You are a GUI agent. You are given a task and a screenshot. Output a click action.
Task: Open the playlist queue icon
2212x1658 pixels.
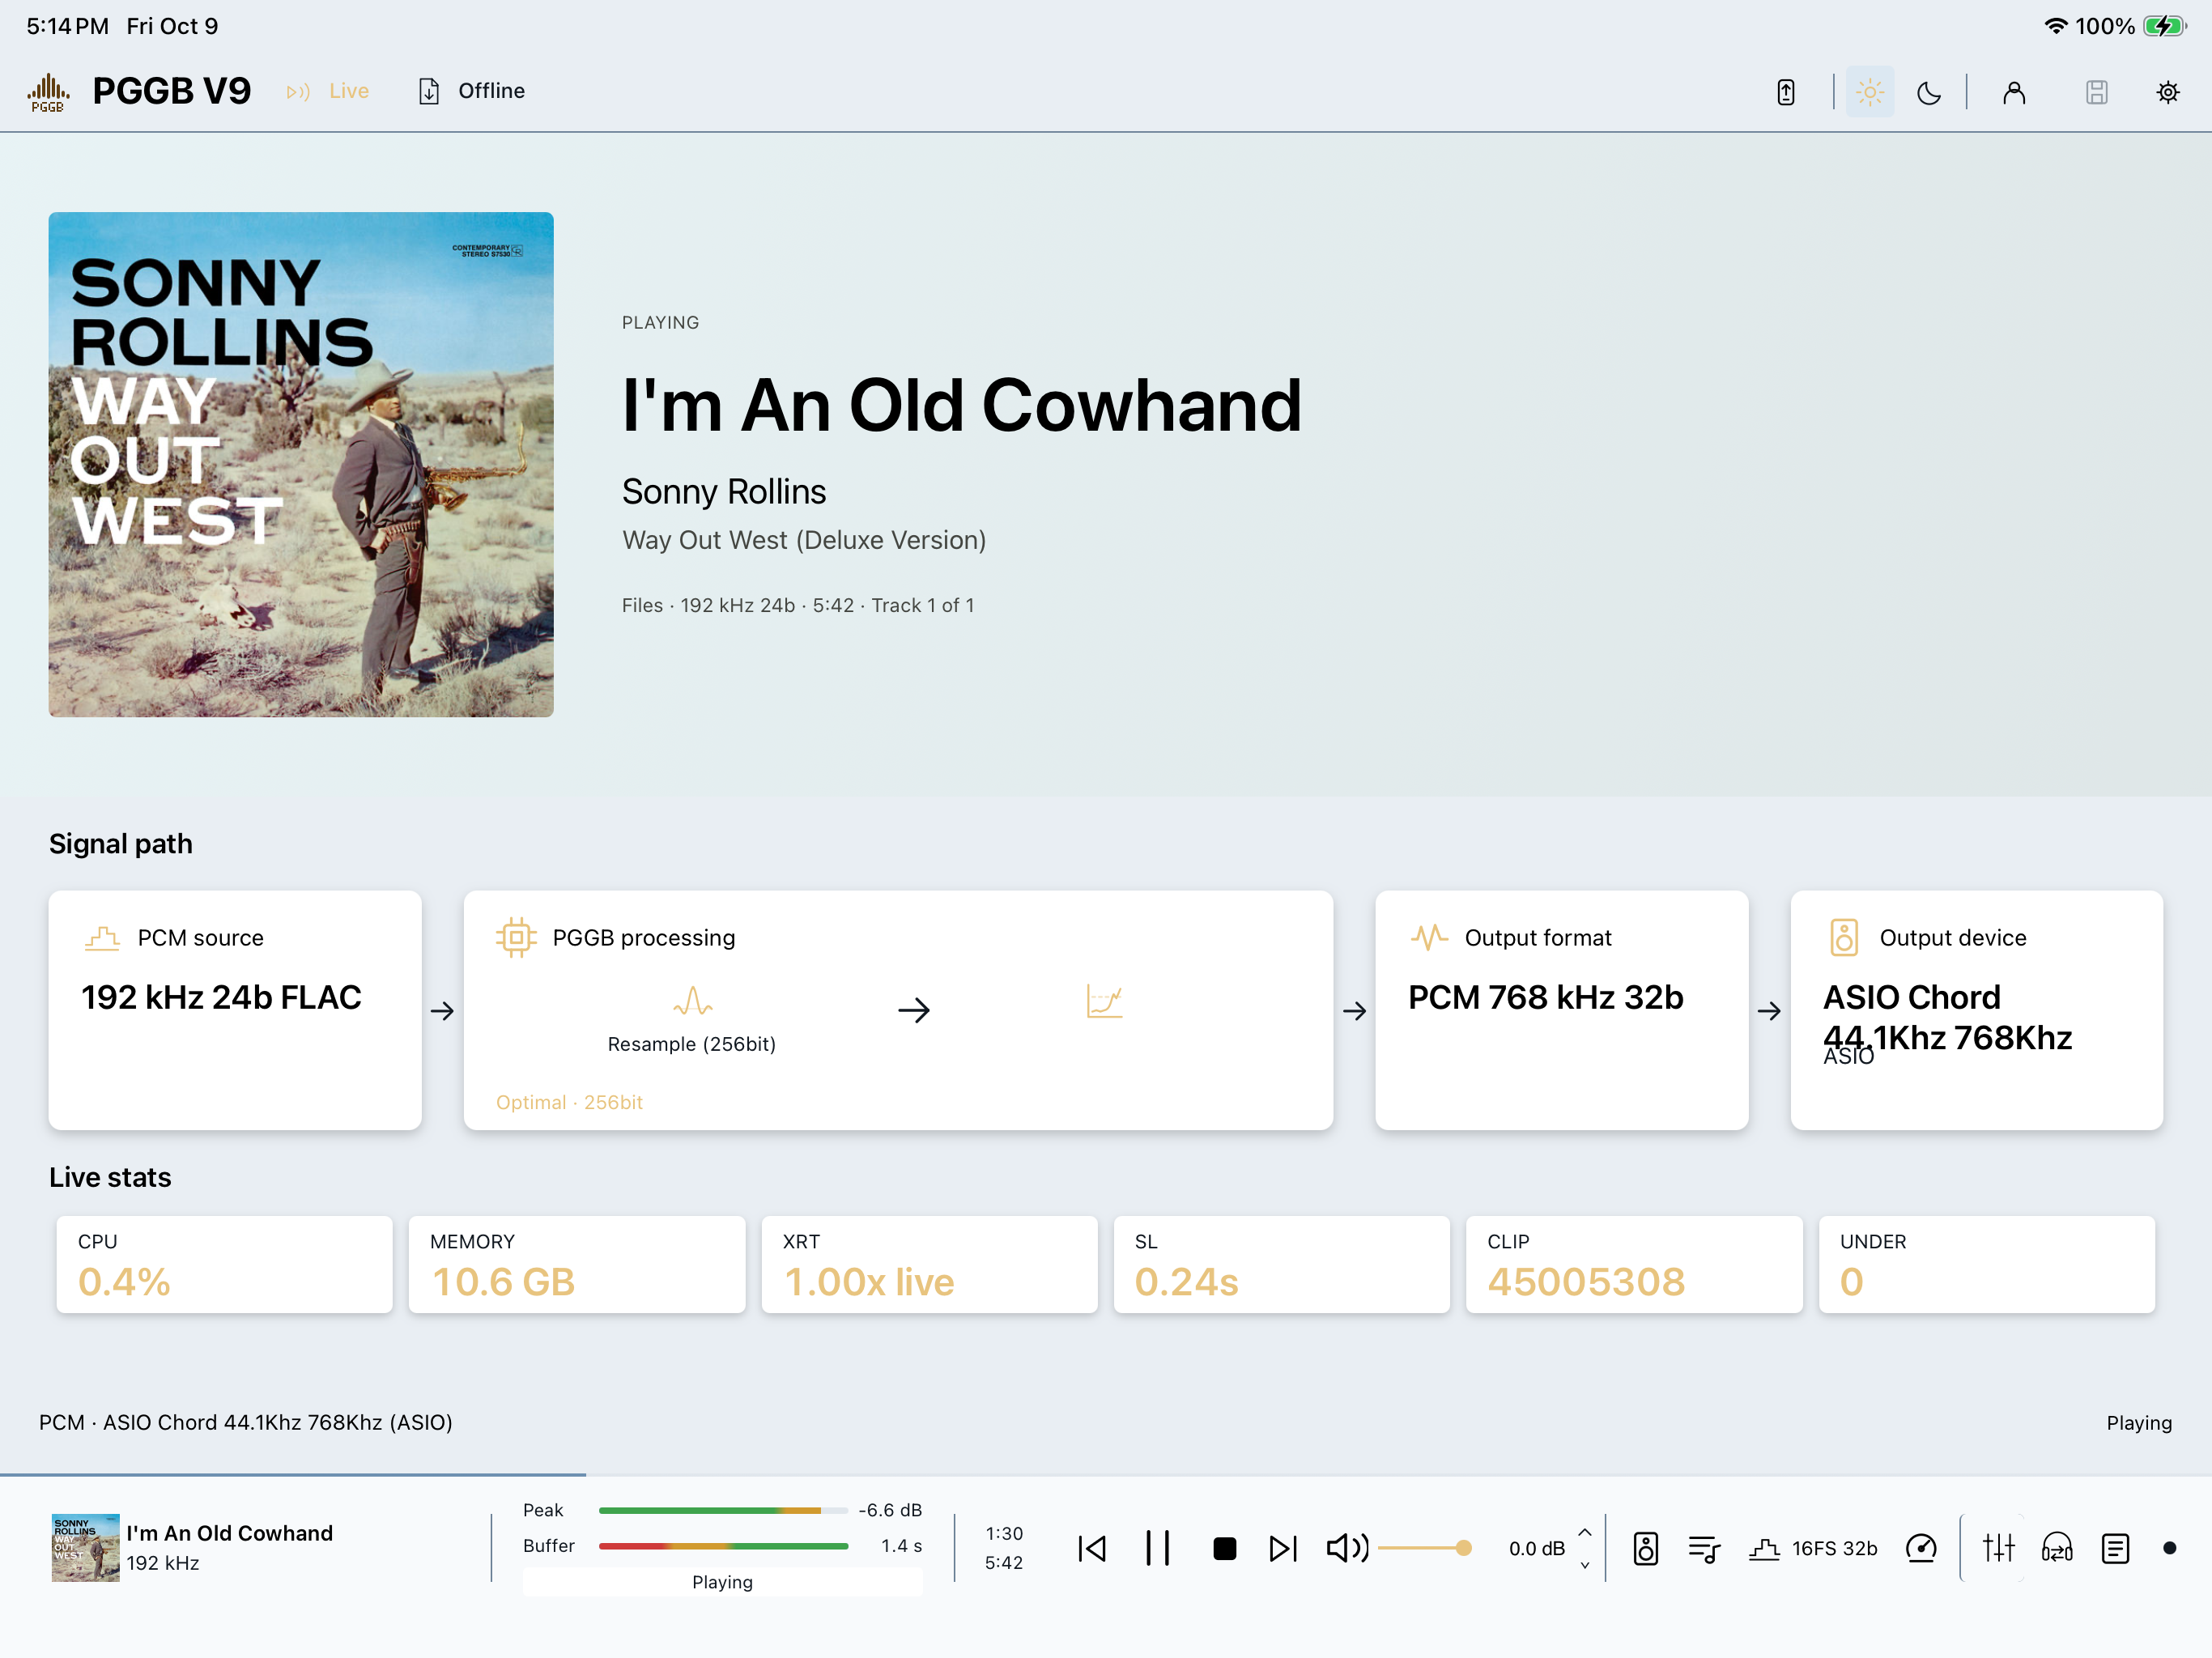click(1703, 1548)
